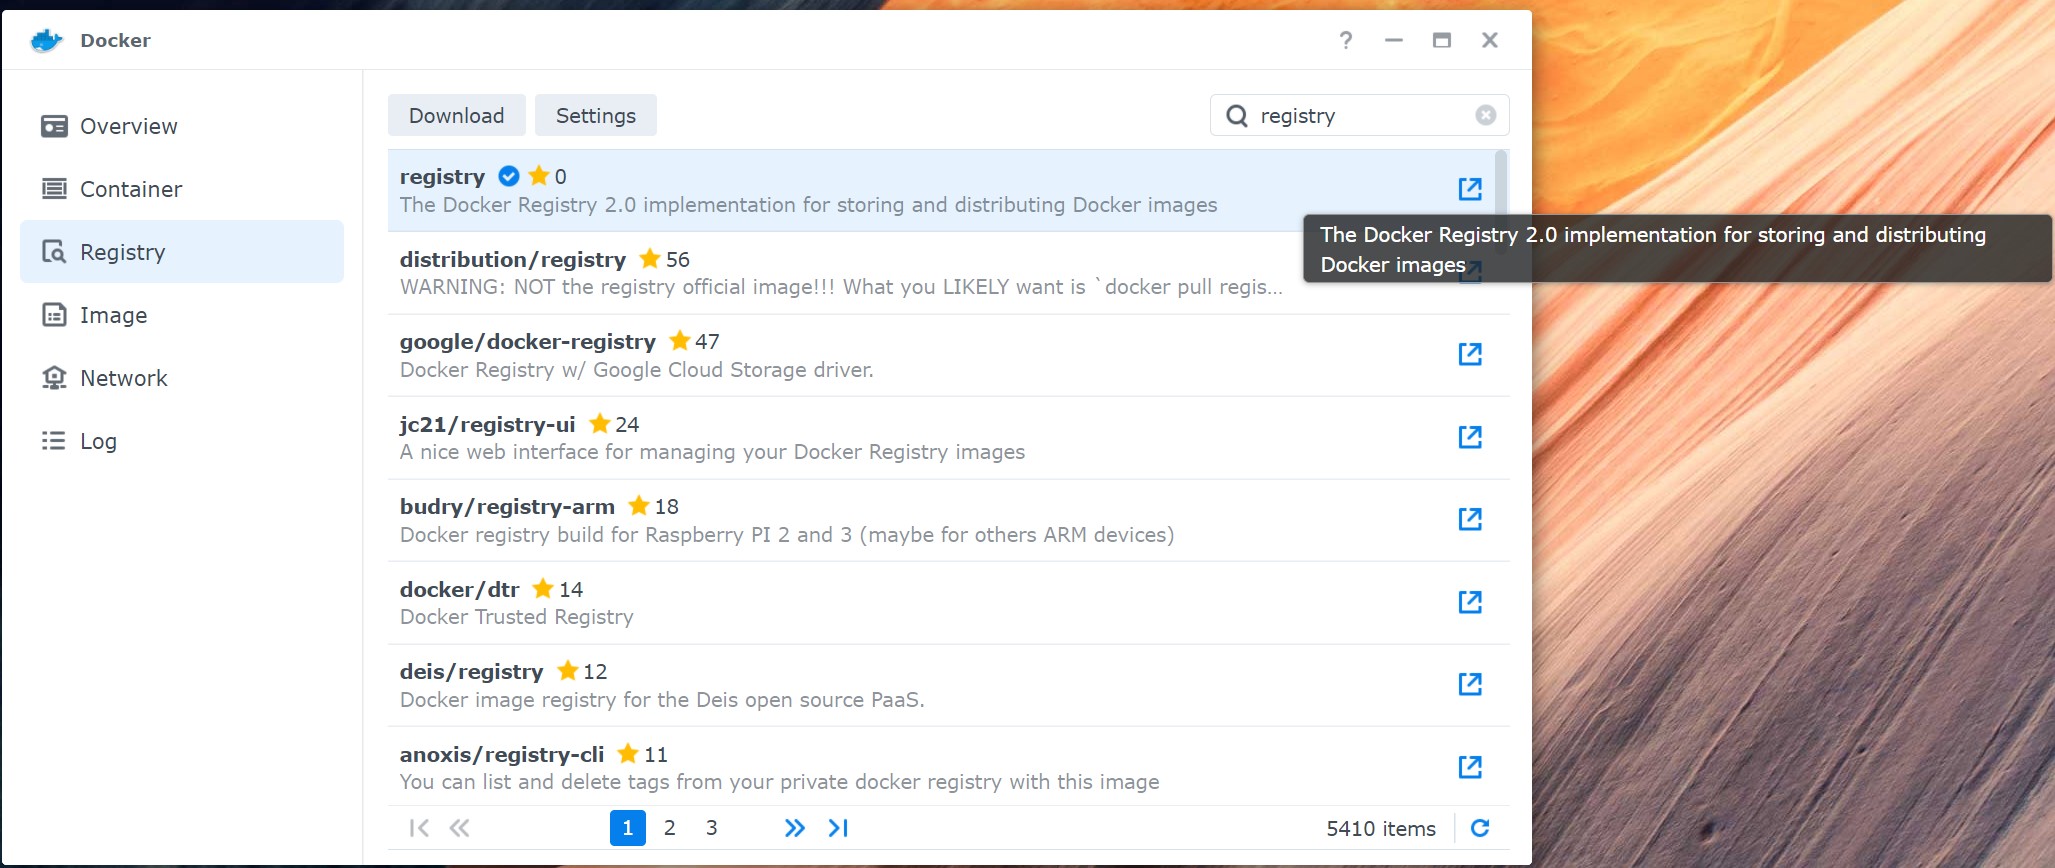The height and width of the screenshot is (868, 2055).
Task: Go to results page 3
Action: pos(712,828)
